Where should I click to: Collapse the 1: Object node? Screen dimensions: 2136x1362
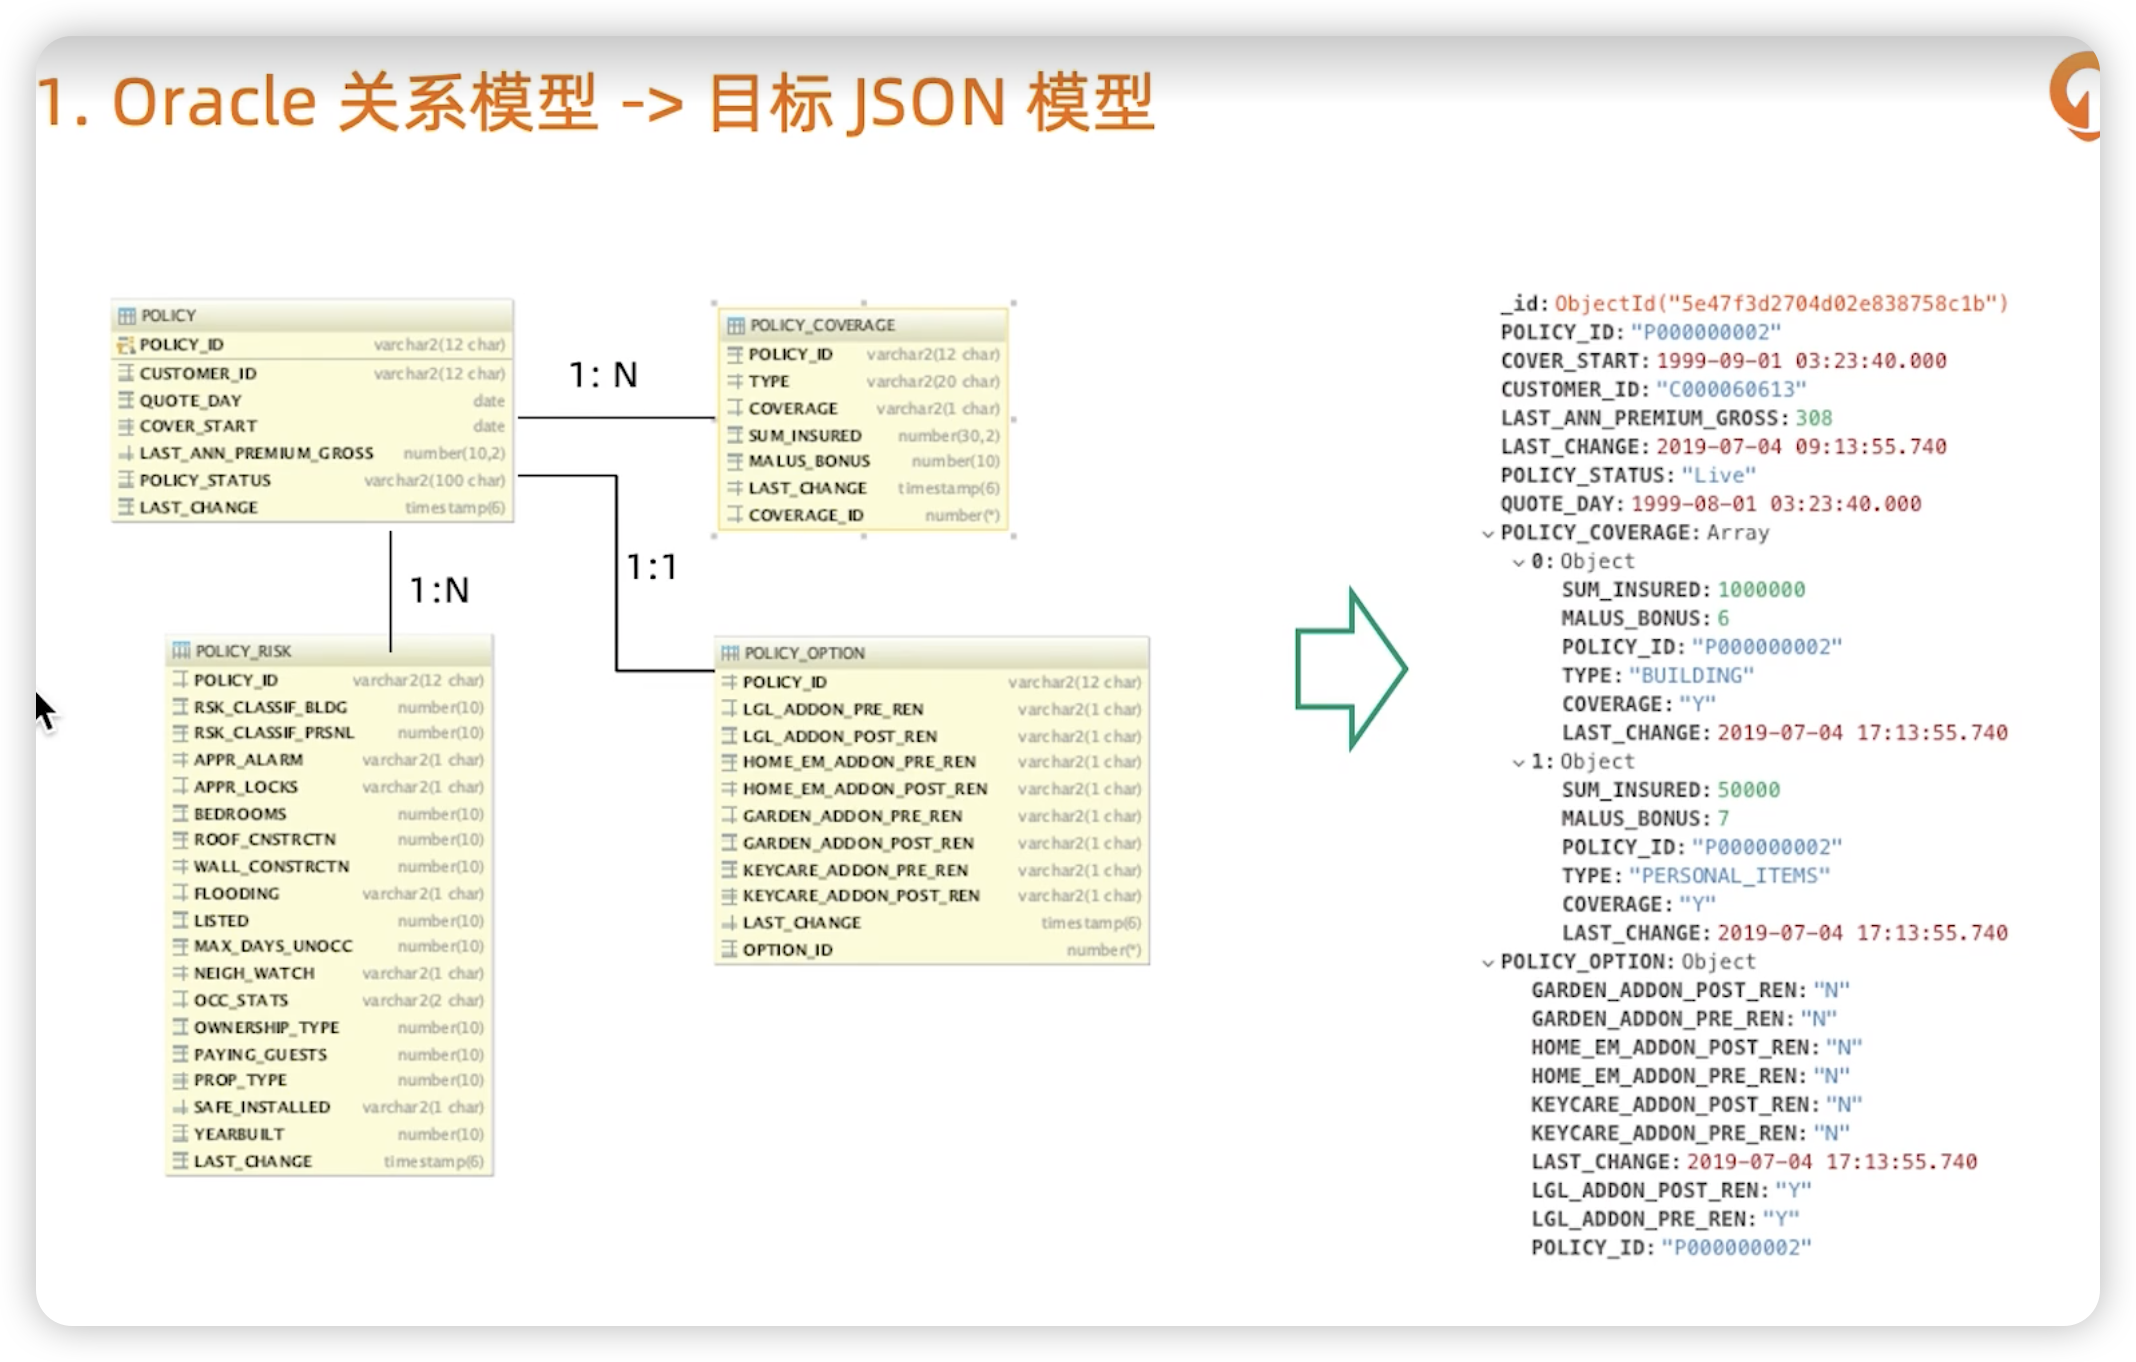1518,763
